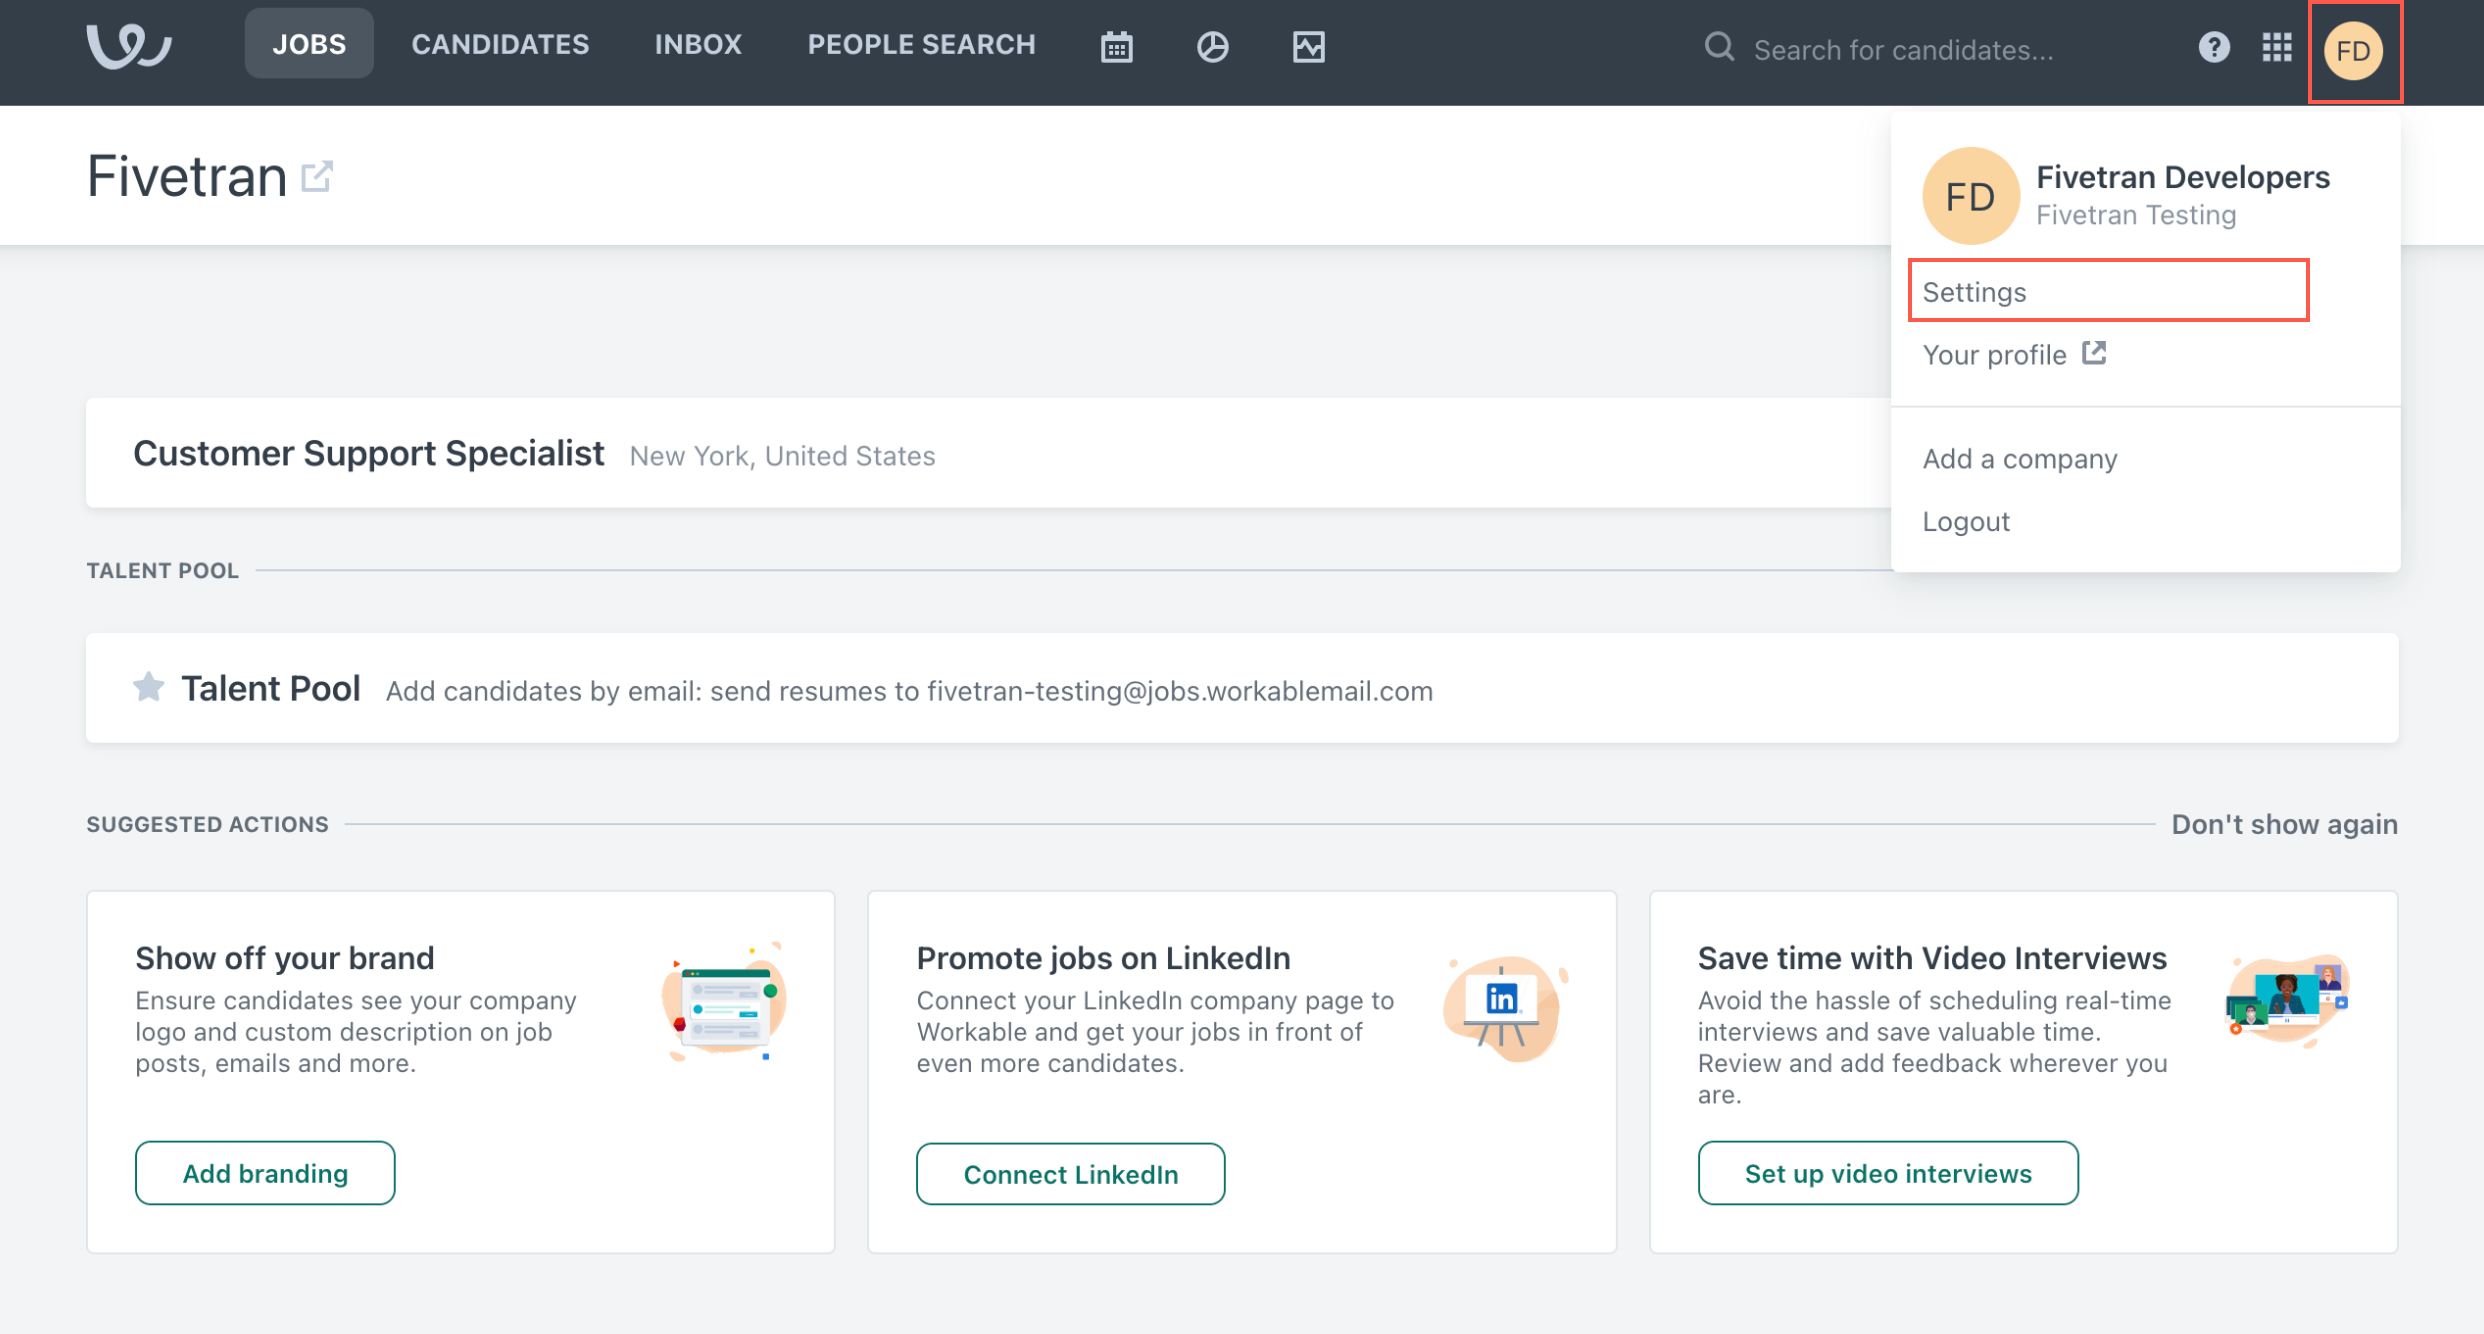
Task: Open the apps grid icon
Action: pos(2277,47)
